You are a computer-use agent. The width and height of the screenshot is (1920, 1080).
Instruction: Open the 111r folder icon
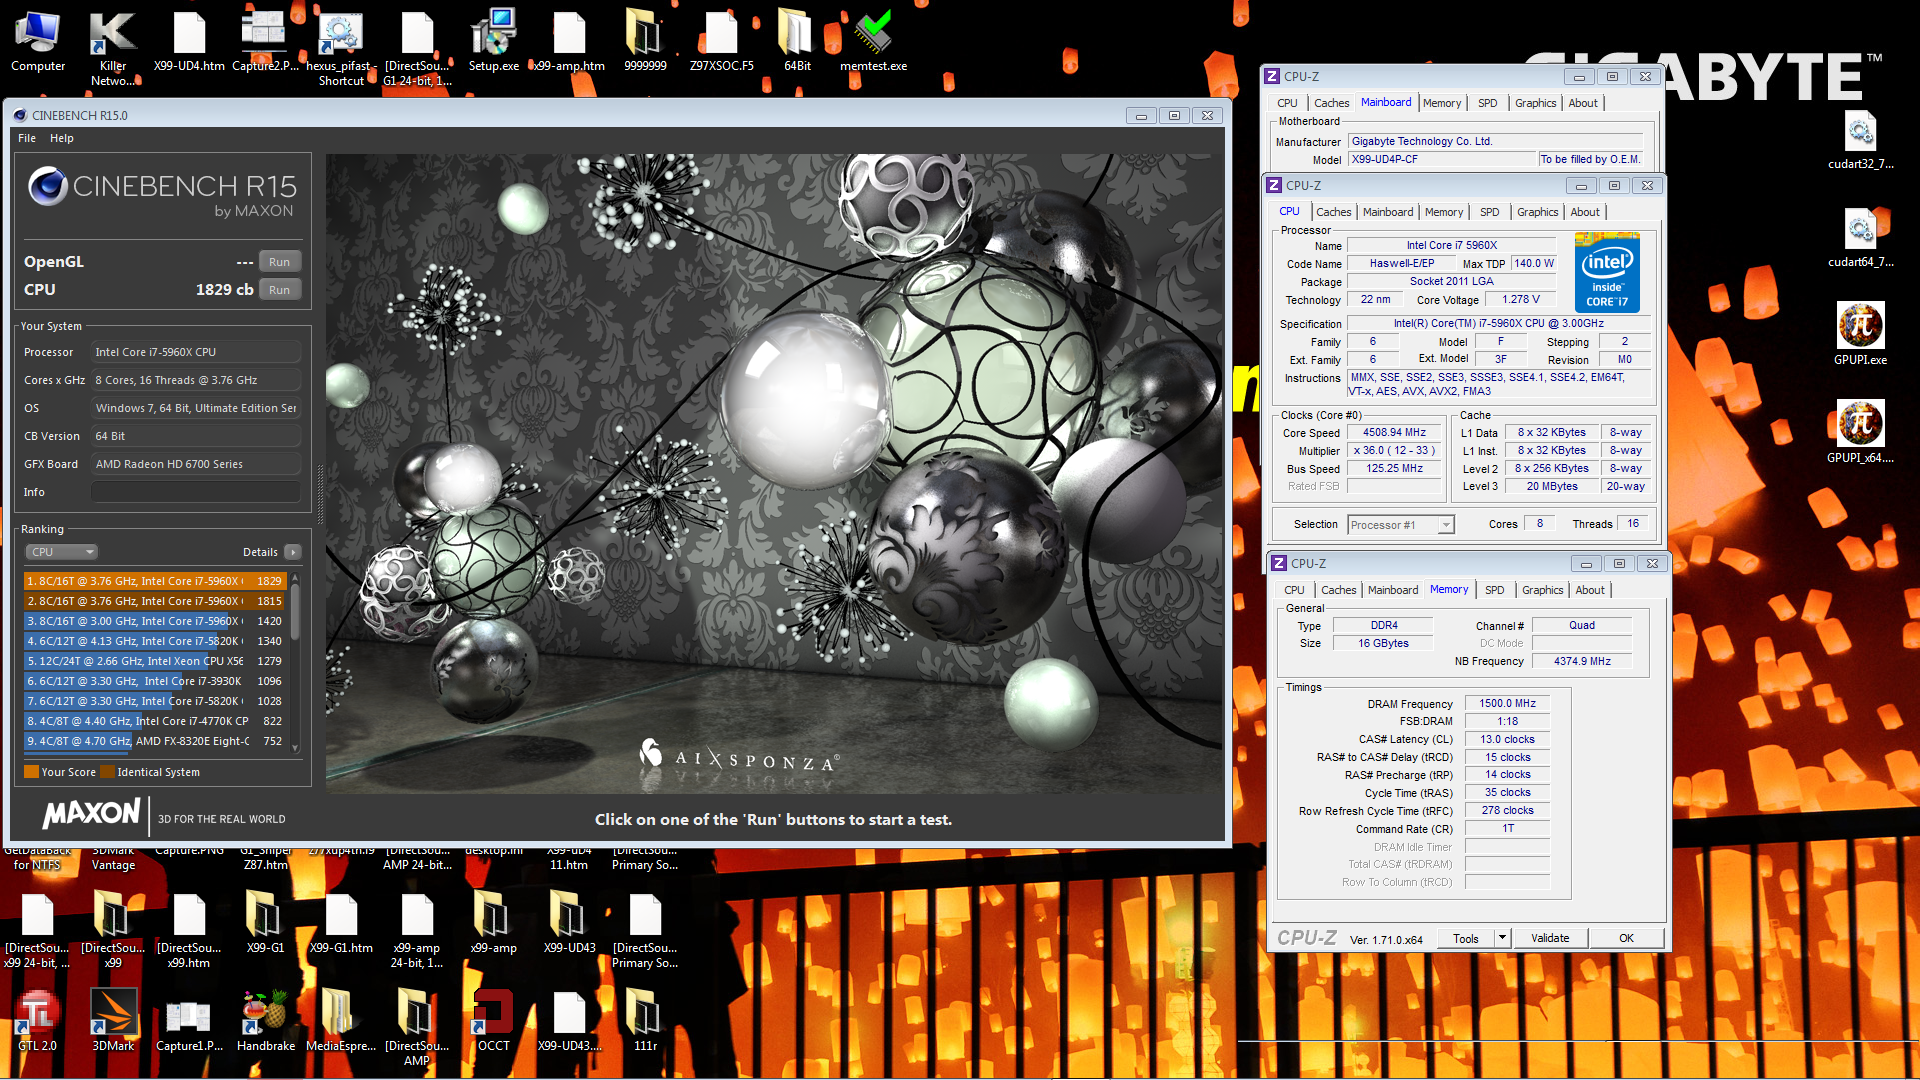point(645,1020)
